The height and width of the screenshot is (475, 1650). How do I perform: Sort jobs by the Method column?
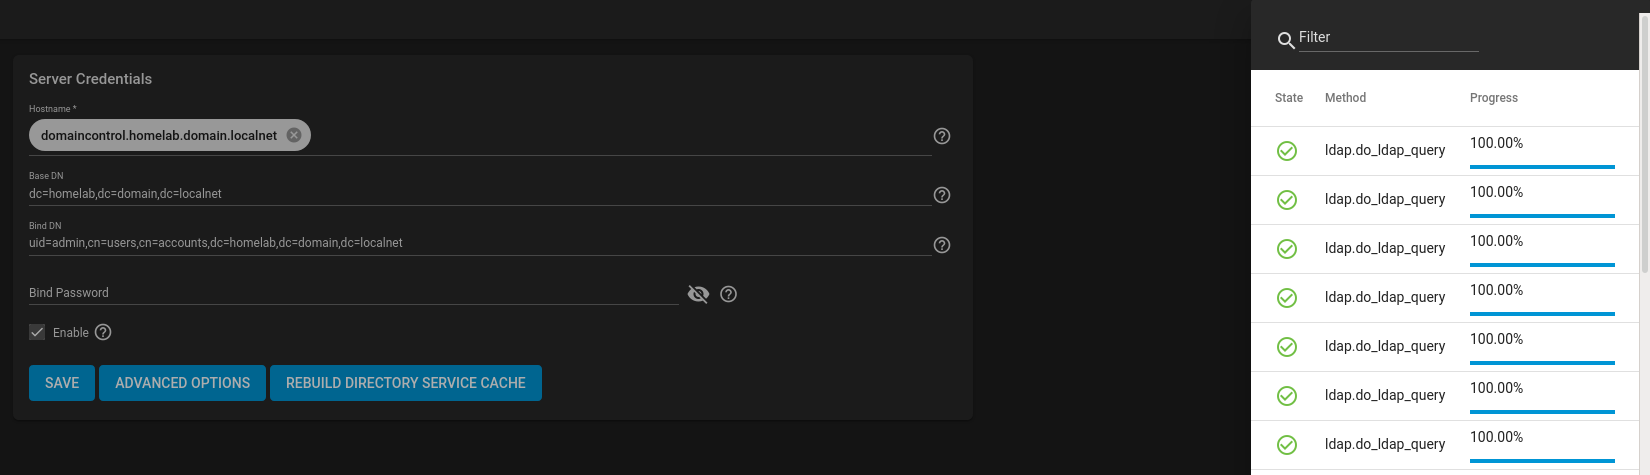pos(1345,98)
